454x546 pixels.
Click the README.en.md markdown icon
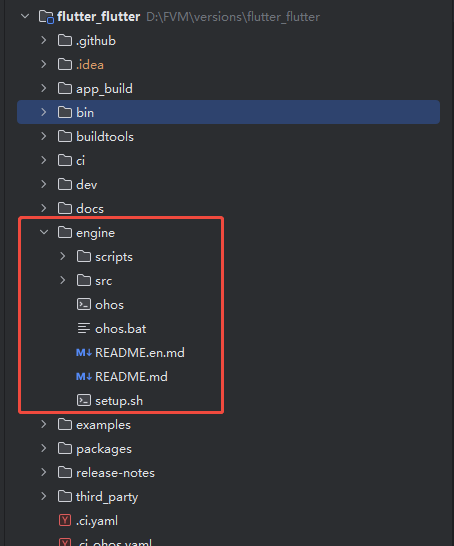click(x=84, y=353)
